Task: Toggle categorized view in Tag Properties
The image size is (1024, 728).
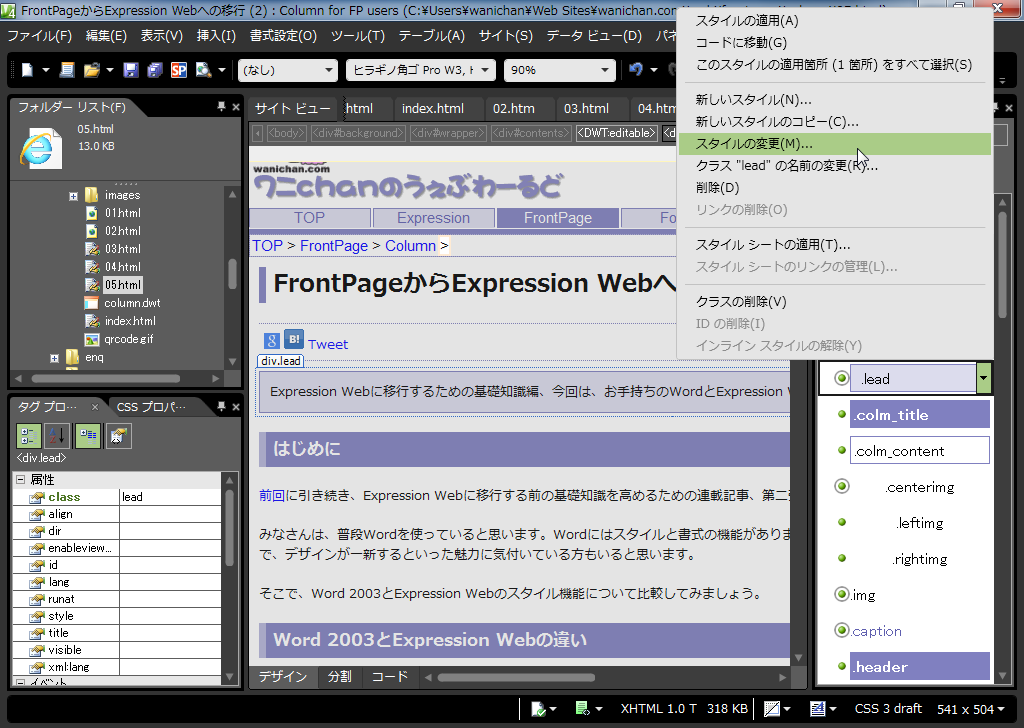Action: 28,436
